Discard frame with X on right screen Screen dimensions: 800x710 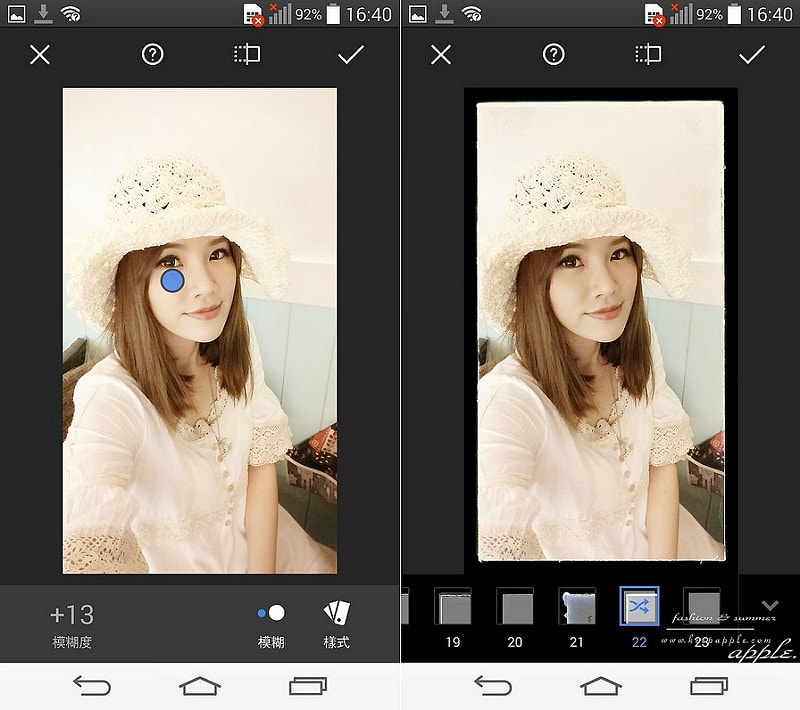click(x=441, y=55)
